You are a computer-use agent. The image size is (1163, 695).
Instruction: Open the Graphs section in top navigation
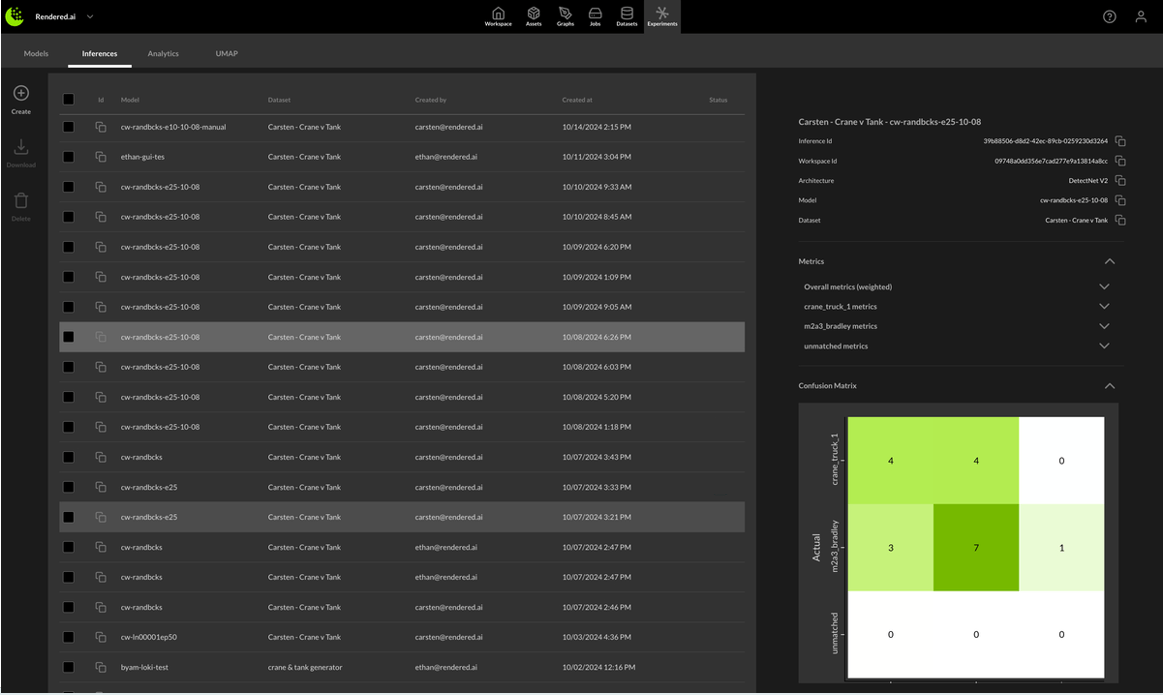tap(565, 15)
